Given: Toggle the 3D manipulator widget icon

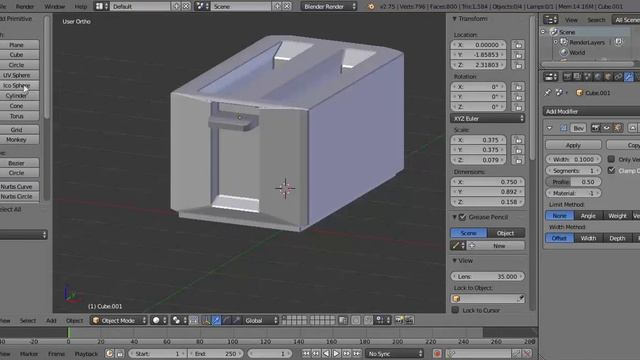Looking at the screenshot, I should (206, 320).
